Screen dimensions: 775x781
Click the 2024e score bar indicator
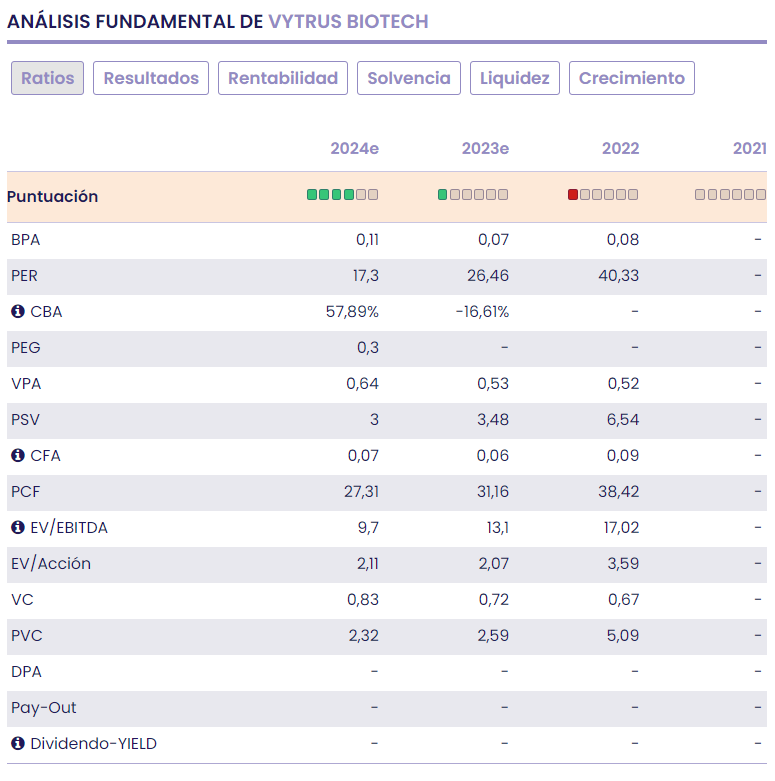[343, 195]
